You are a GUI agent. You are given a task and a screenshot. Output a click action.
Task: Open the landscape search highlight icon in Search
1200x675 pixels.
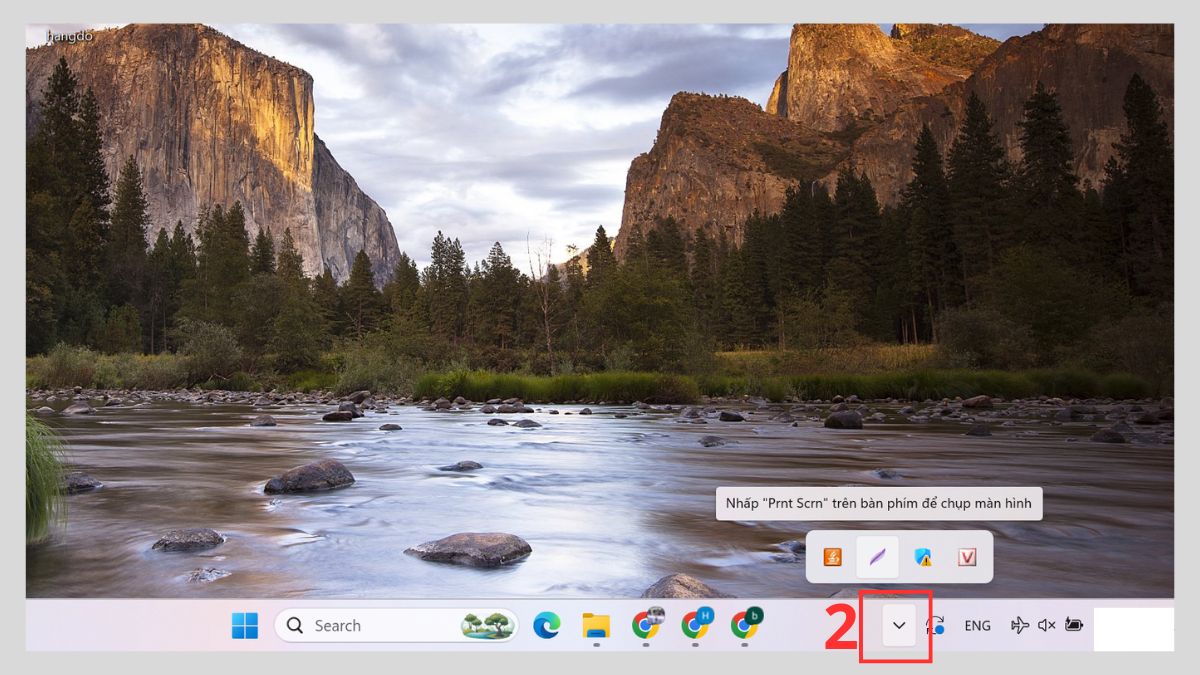pos(487,625)
